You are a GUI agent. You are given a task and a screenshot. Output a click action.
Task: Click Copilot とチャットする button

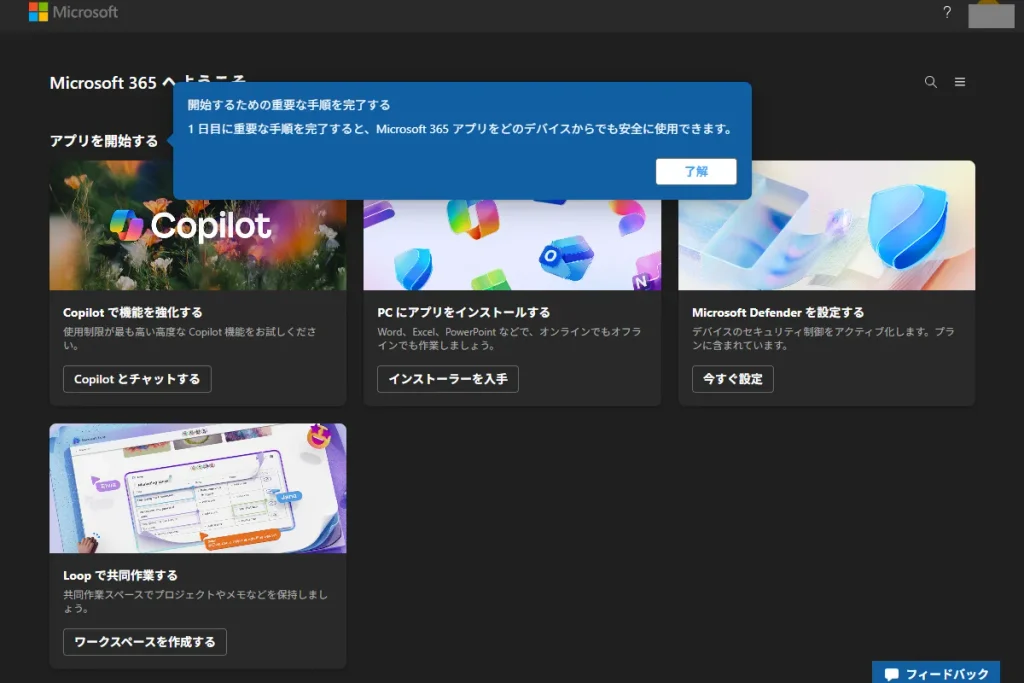[x=137, y=379]
